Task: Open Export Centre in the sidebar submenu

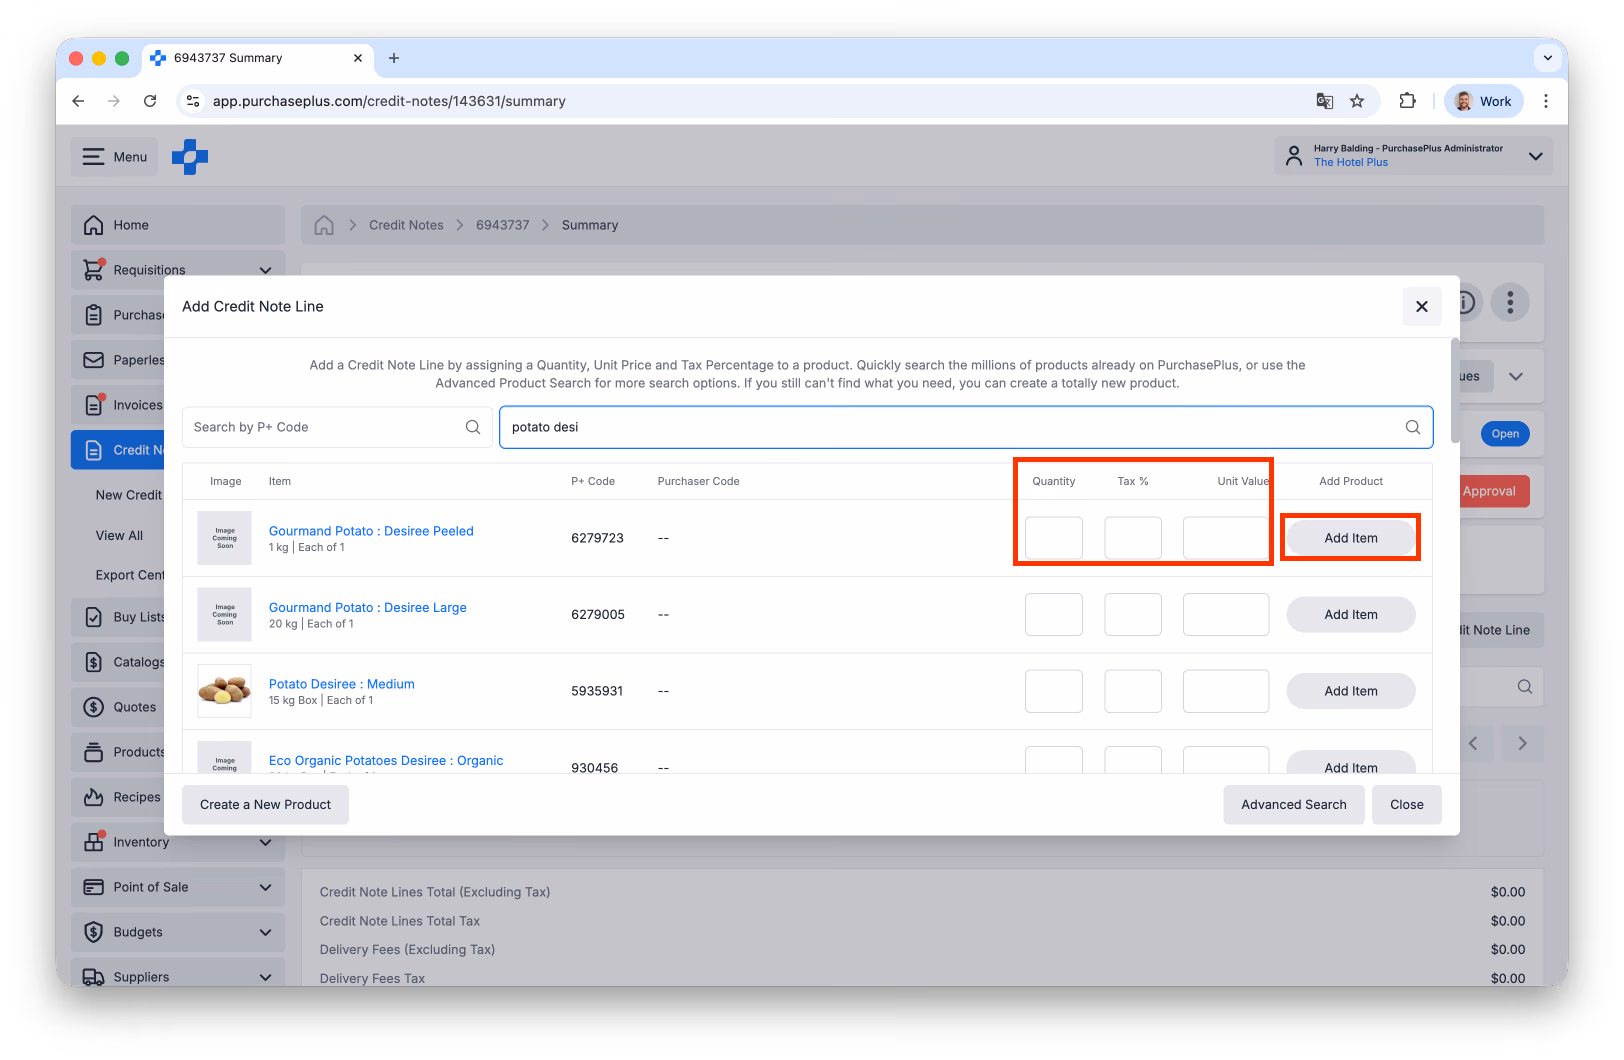Action: [130, 575]
